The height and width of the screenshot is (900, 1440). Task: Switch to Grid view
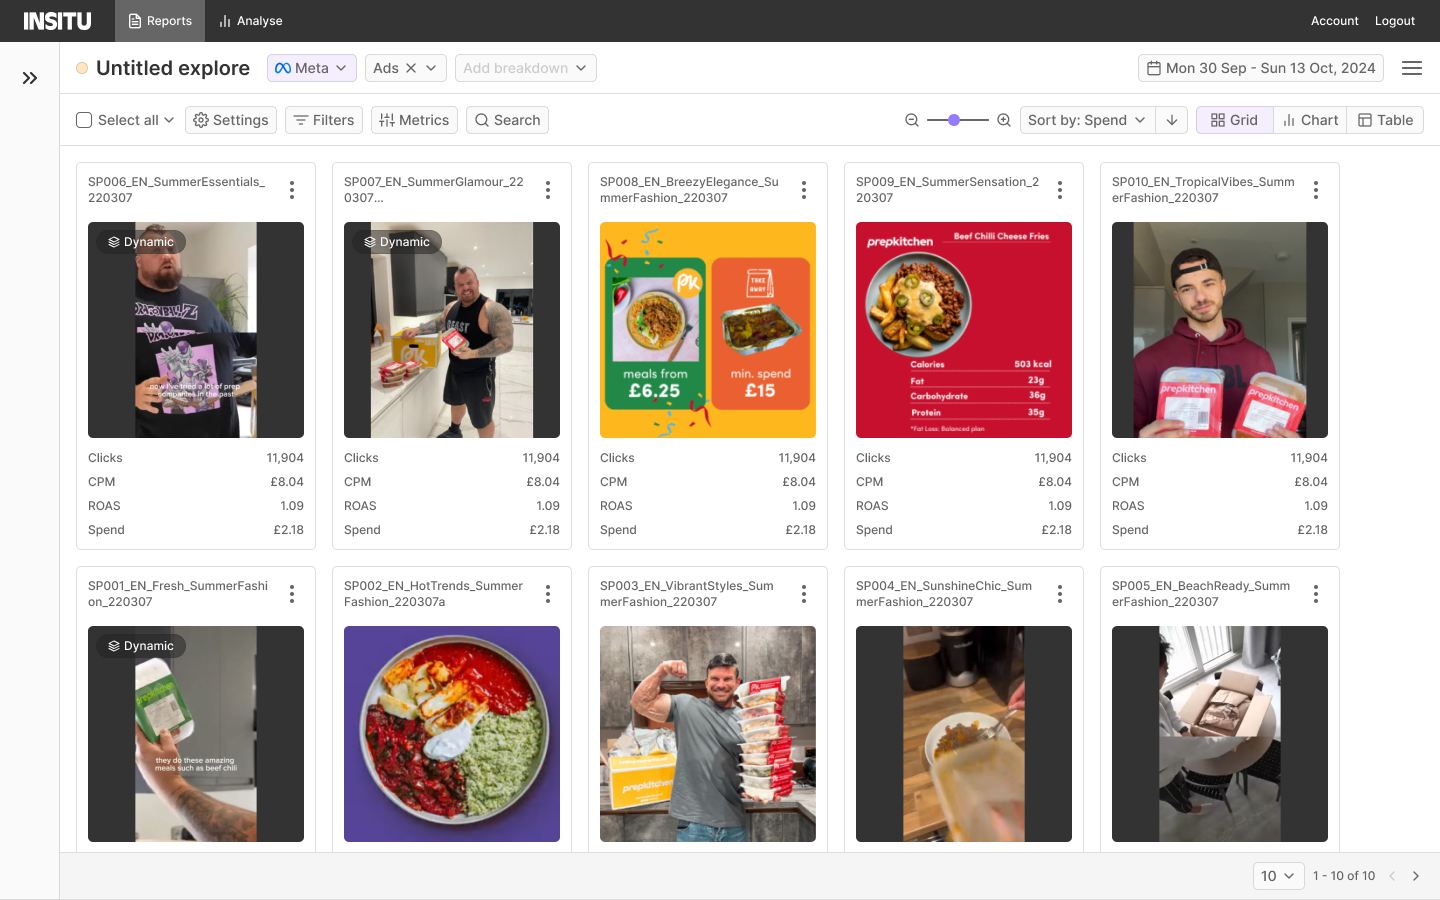[x=1234, y=120]
